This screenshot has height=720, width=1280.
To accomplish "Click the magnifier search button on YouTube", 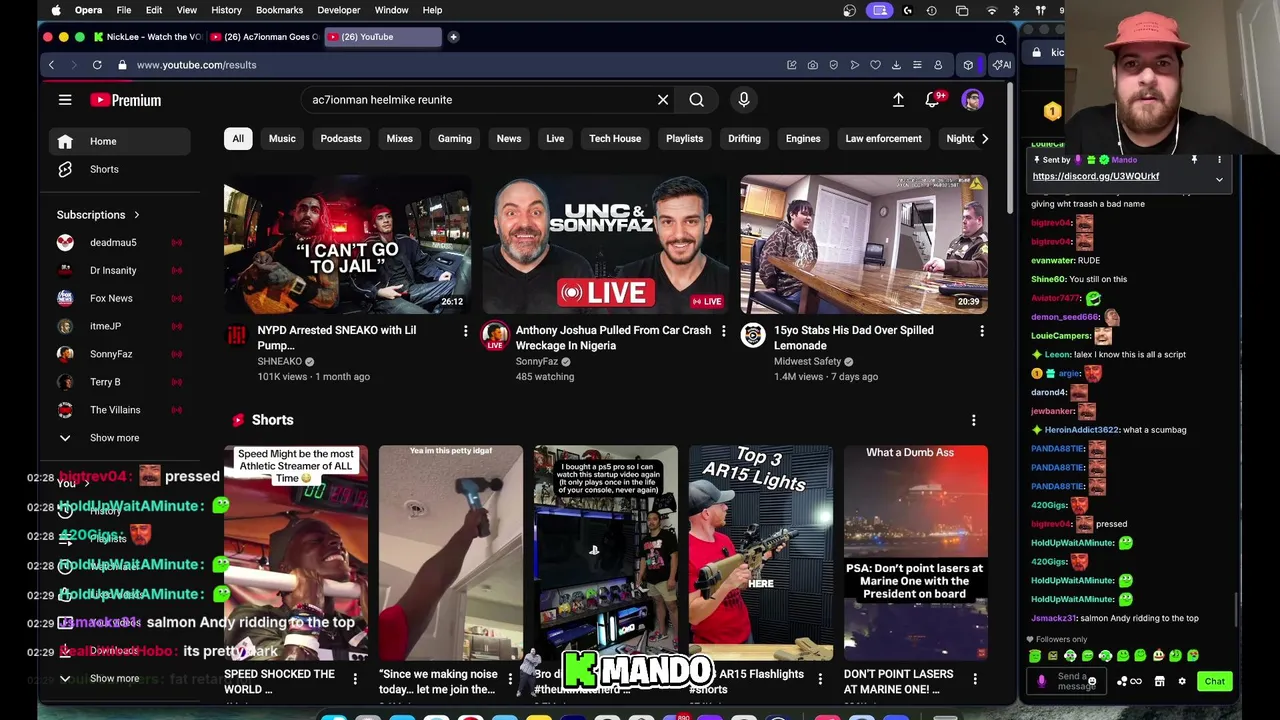I will pyautogui.click(x=696, y=100).
